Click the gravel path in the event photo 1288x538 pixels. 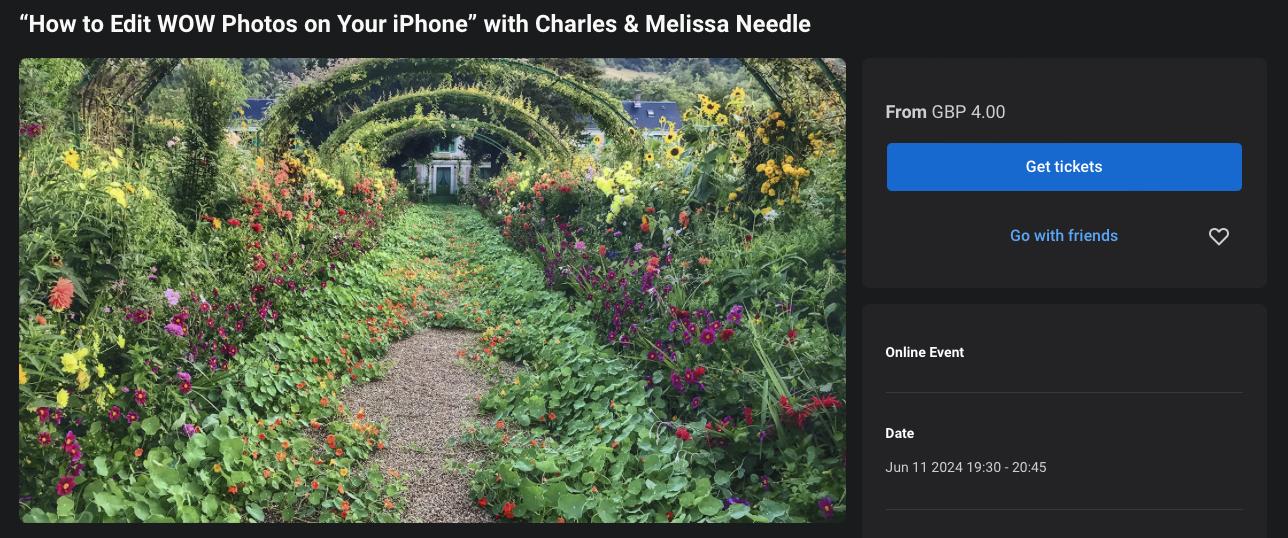point(420,420)
